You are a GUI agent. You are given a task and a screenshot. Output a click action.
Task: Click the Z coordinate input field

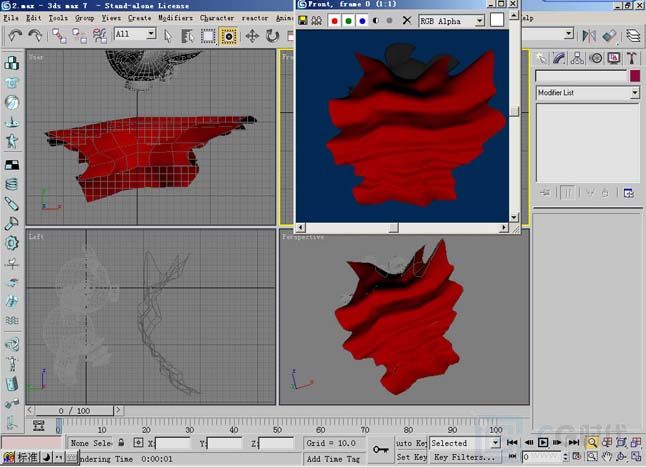tap(276, 443)
